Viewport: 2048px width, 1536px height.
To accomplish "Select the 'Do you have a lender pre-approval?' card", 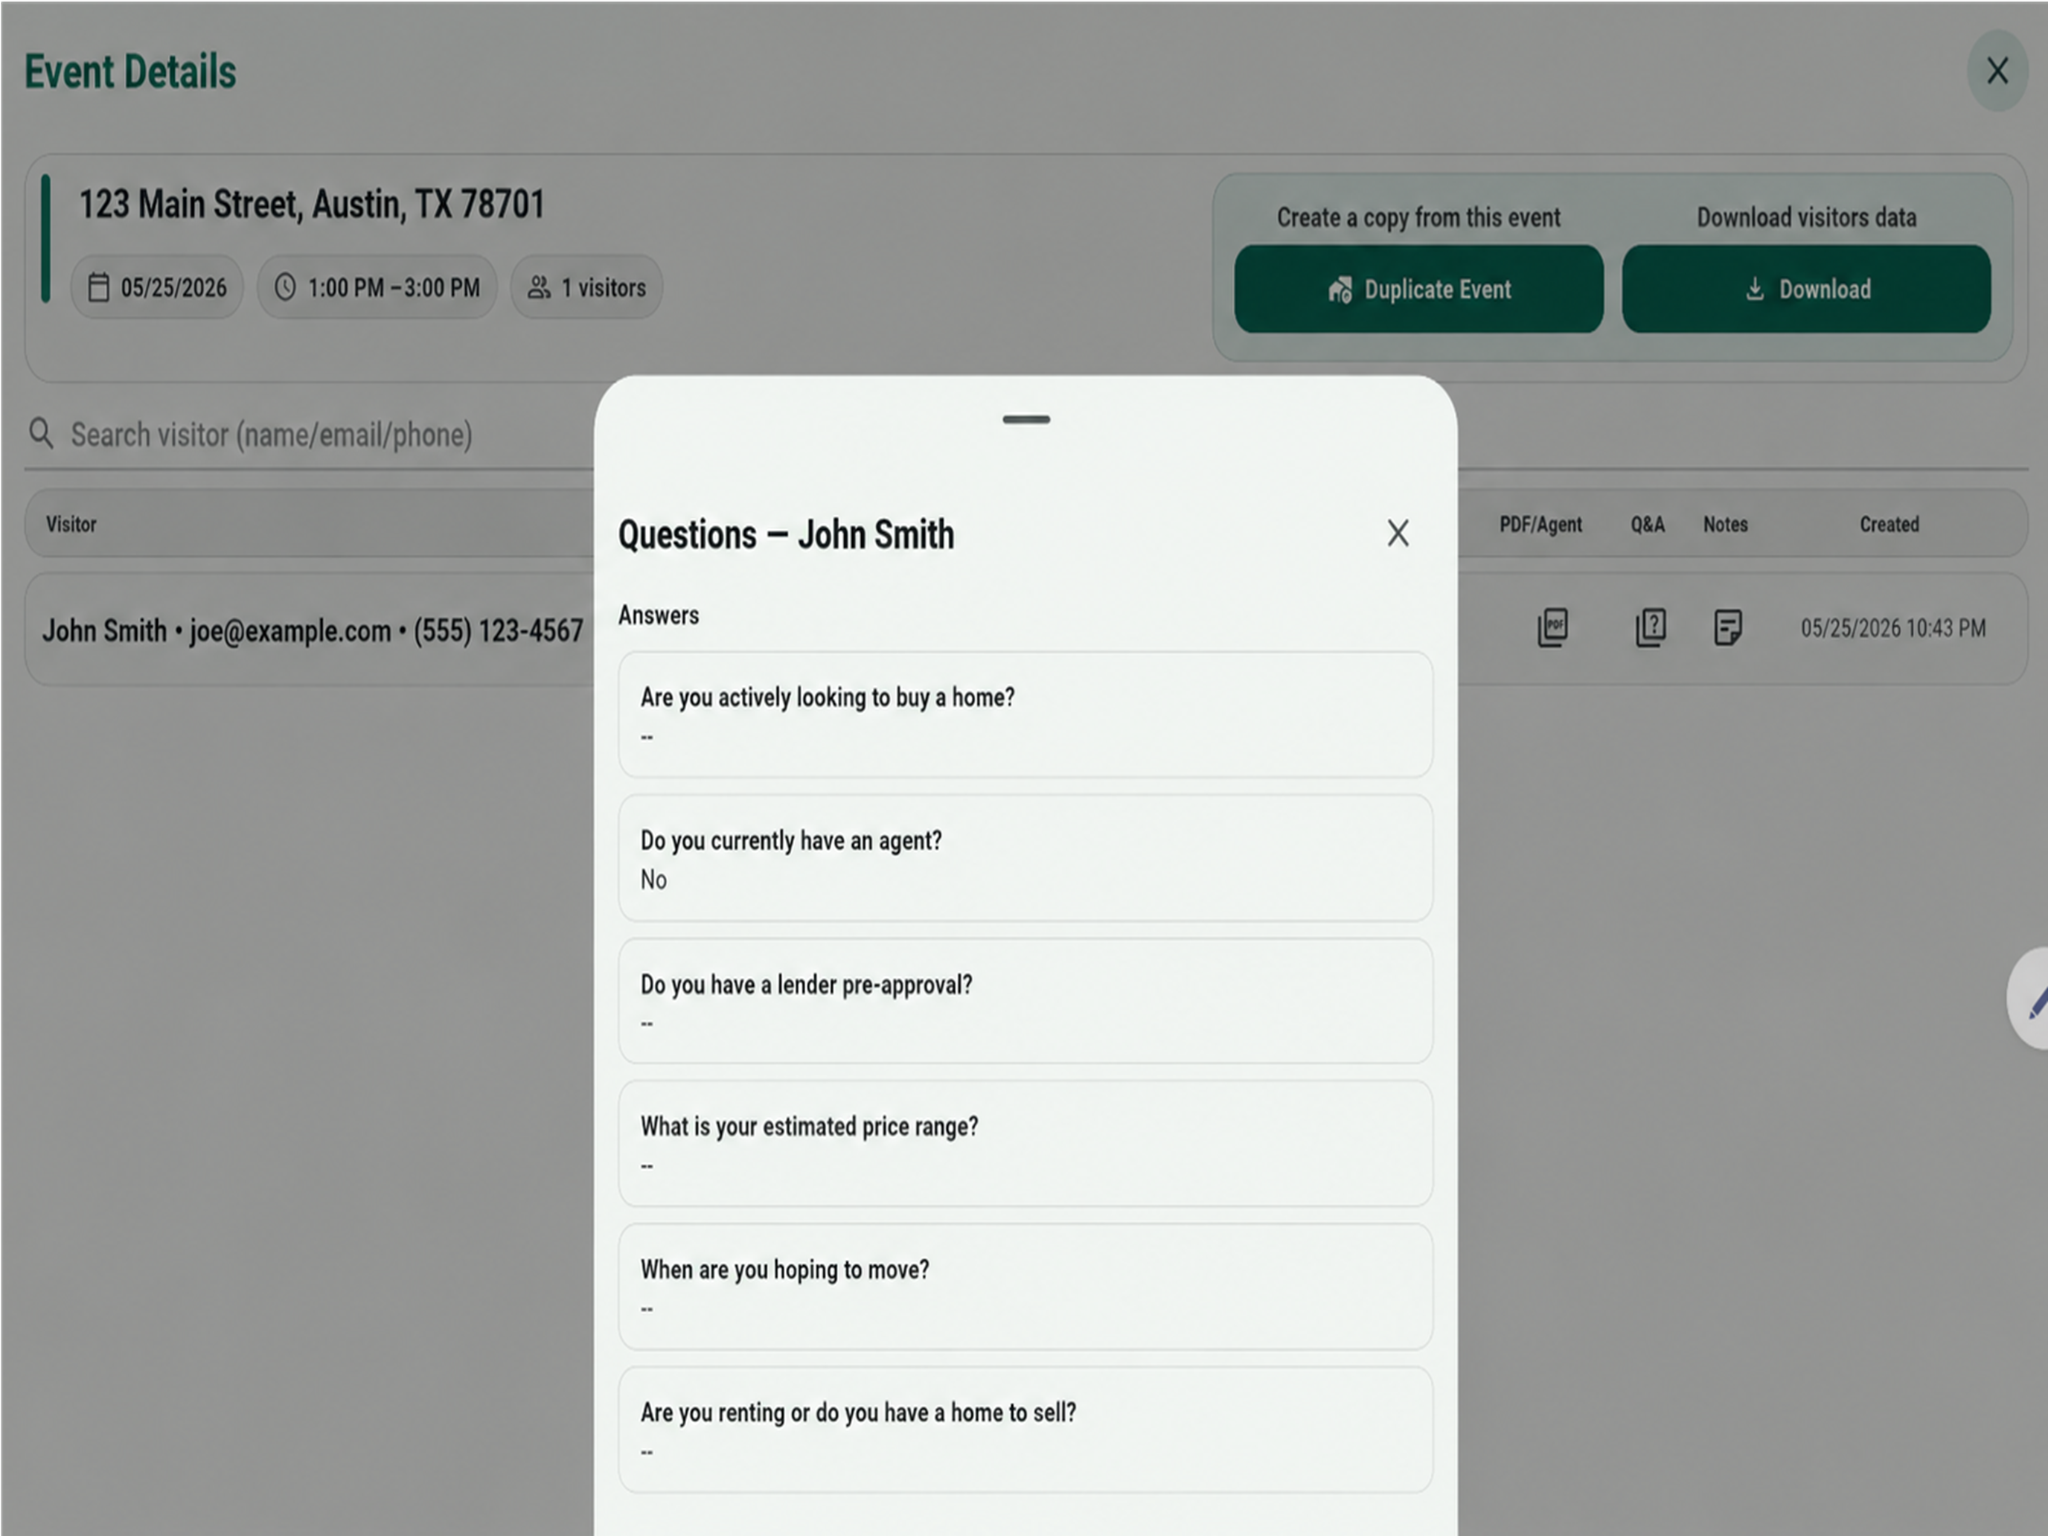I will point(1025,1001).
